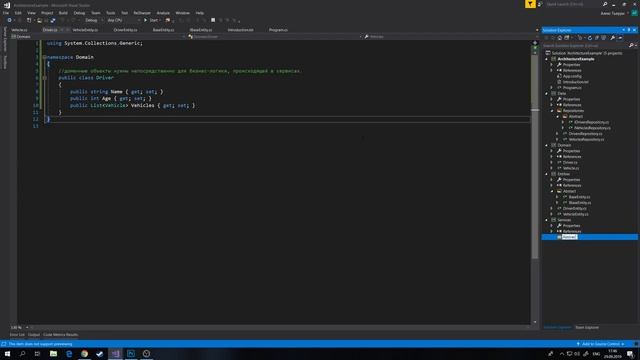The height and width of the screenshot is (360, 640).
Task: Open the ReSharper menu
Action: [142, 13]
